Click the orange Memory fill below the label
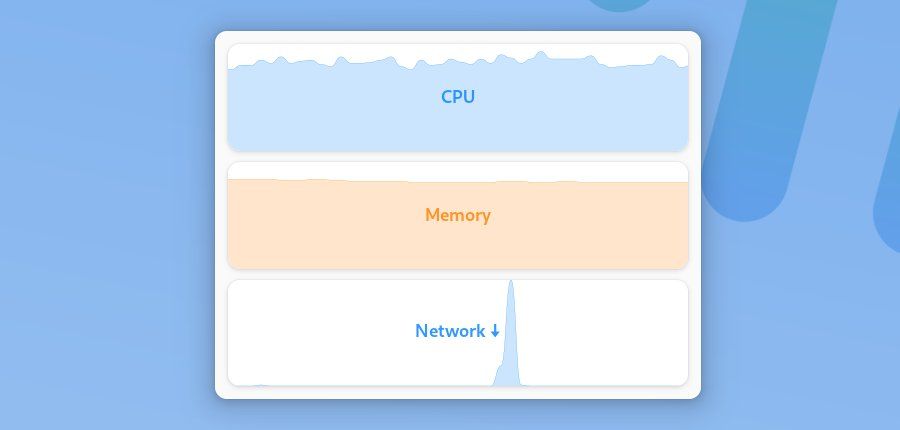The image size is (900, 430). [x=458, y=245]
